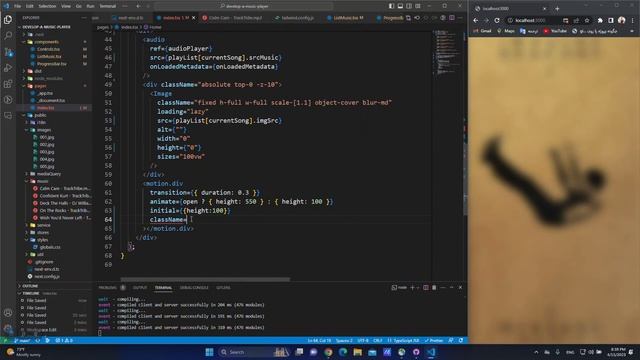Go back in the Chrome browser

coord(476,20)
